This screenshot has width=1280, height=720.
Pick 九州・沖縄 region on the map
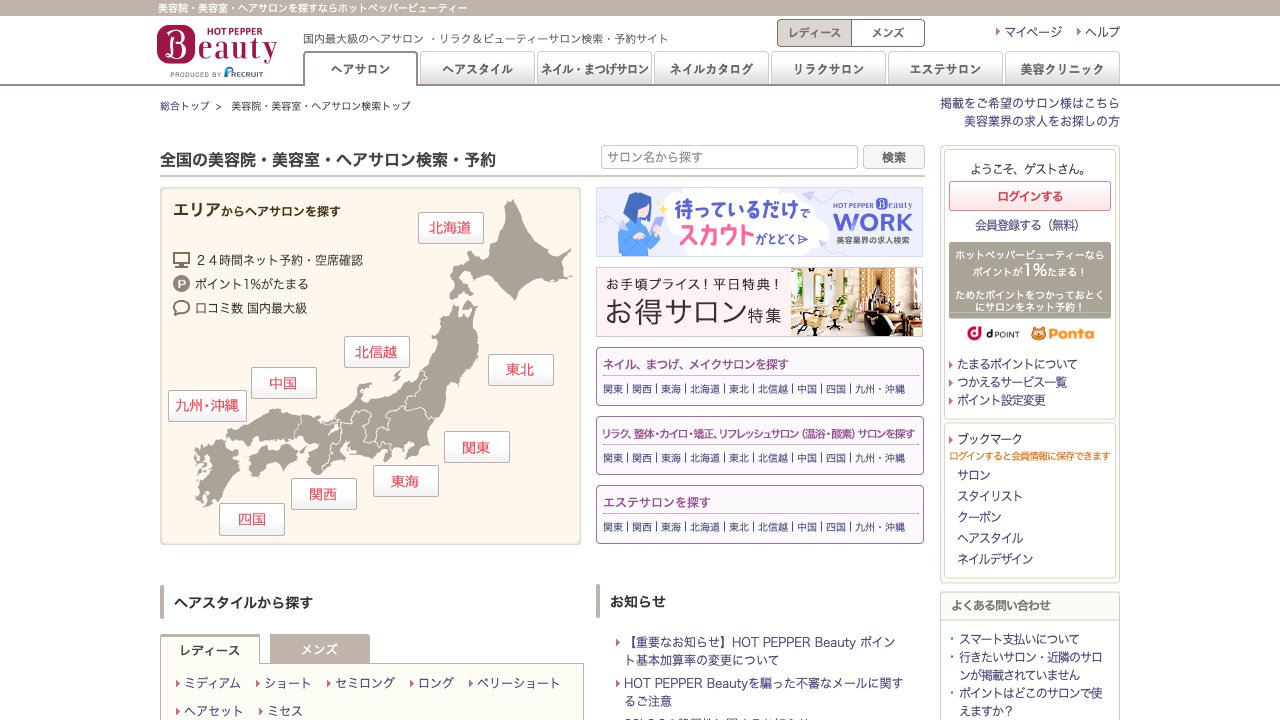tap(207, 406)
